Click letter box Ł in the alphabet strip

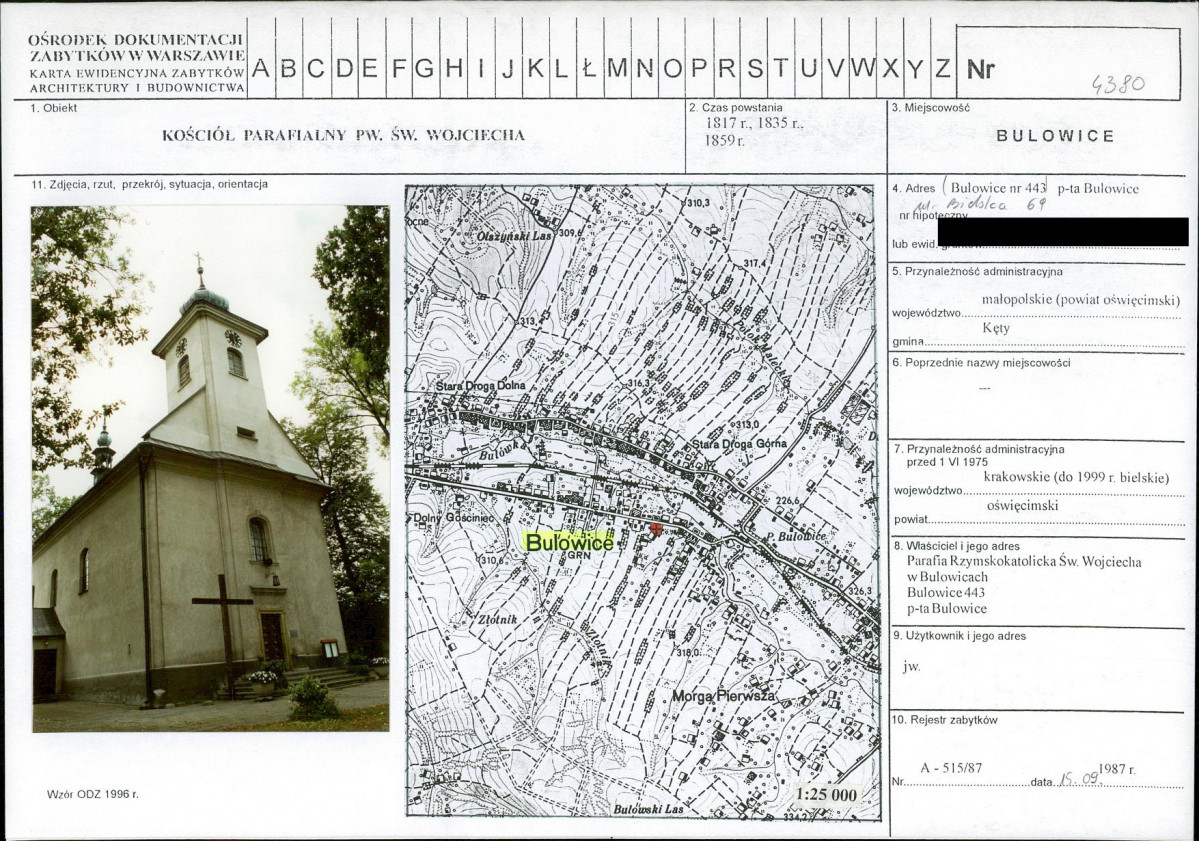pos(588,68)
